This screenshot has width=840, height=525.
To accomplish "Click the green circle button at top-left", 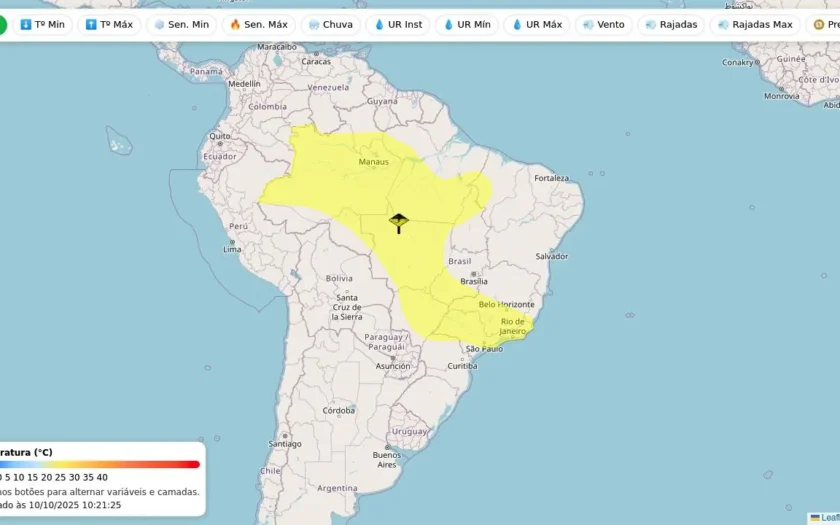I will point(3,25).
